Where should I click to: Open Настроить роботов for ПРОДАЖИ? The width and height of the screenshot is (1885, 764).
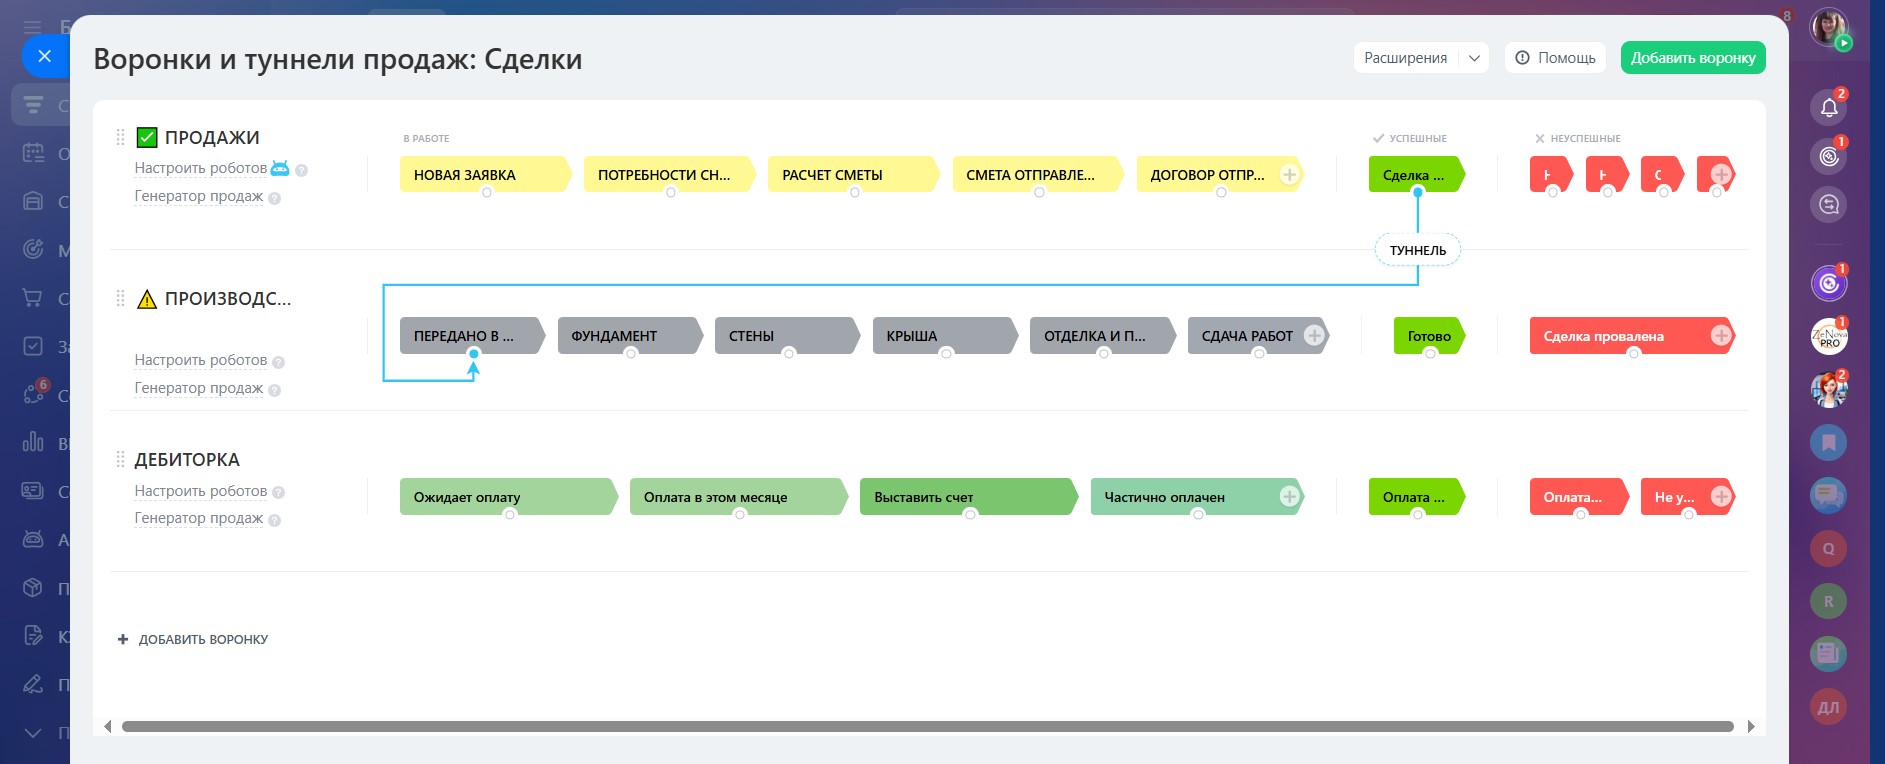click(x=201, y=168)
